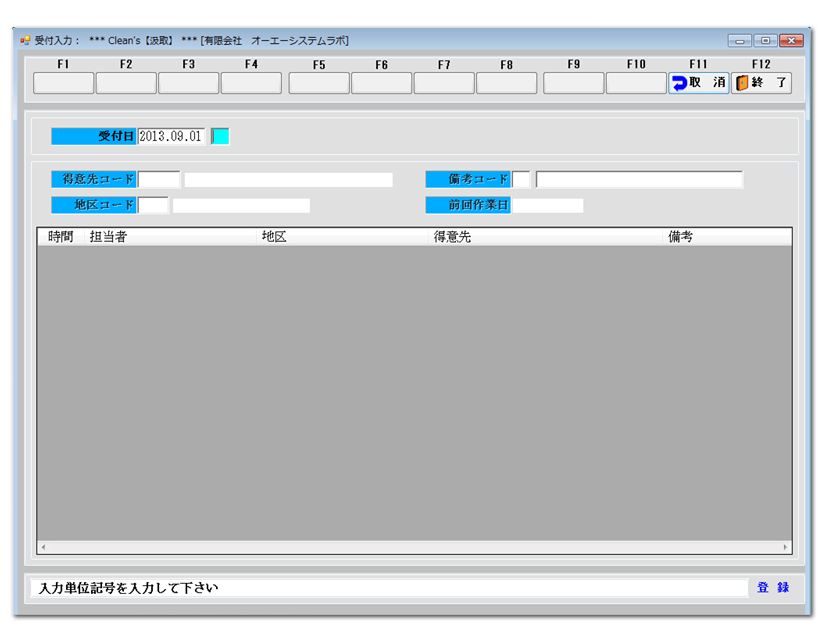This screenshot has width=820, height=640.
Task: Click the status message 入力単位記号を入力して下さい
Action: [129, 588]
